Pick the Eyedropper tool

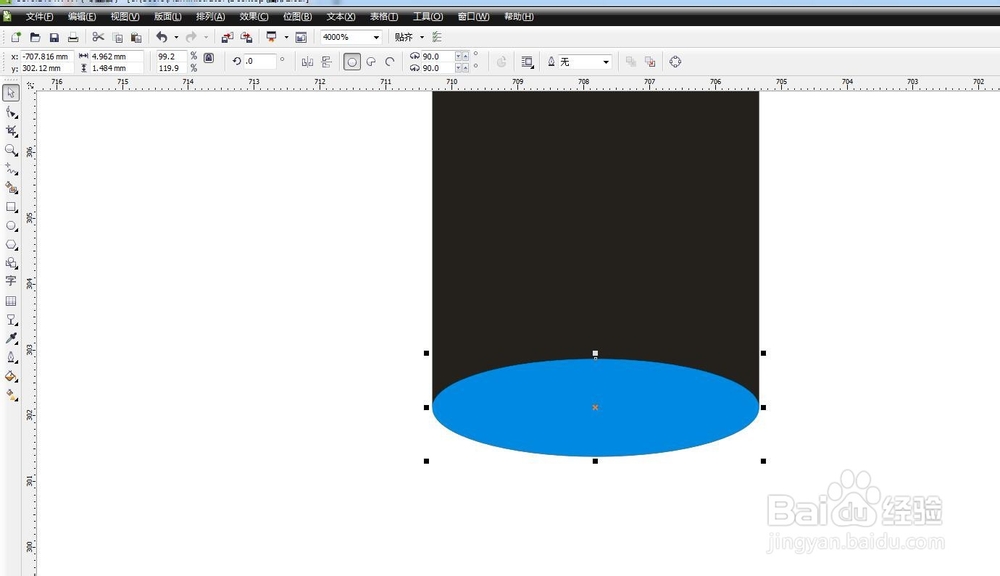pyautogui.click(x=11, y=338)
